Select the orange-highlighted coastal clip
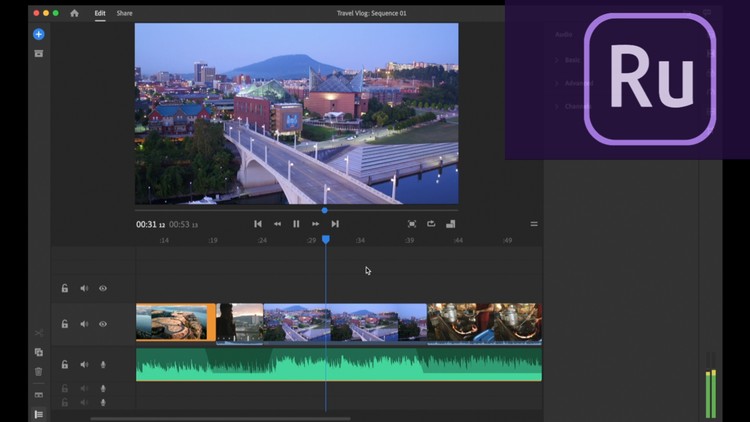 coord(176,322)
